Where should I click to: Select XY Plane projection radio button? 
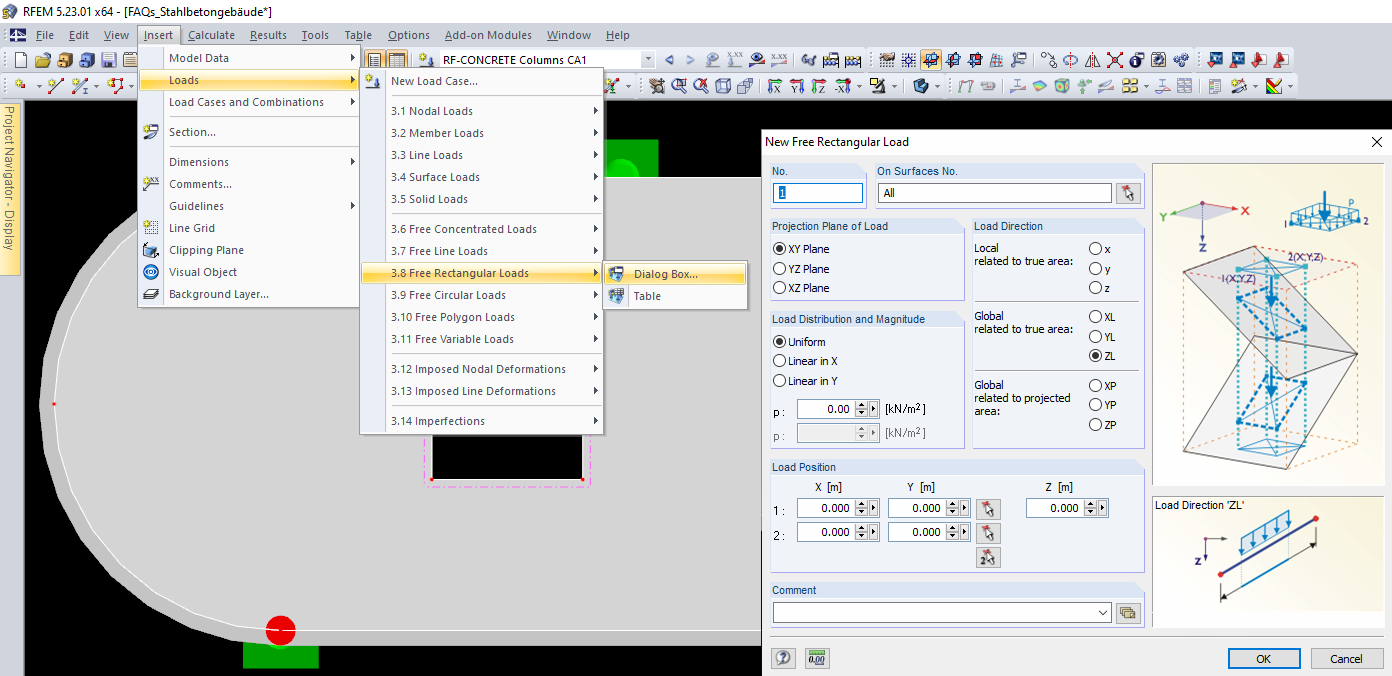point(779,249)
